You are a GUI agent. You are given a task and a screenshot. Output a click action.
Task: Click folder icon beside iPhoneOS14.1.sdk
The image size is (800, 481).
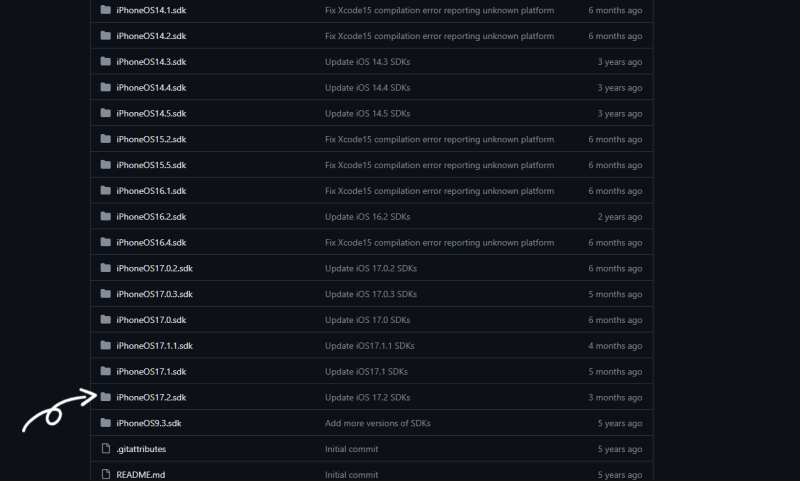tap(105, 10)
